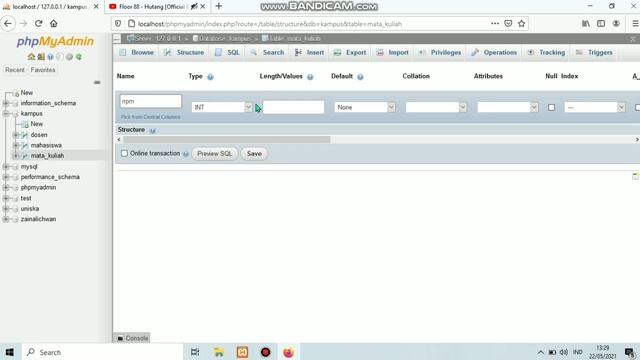Click the Preview SQL button
The image size is (640, 360).
pos(214,154)
